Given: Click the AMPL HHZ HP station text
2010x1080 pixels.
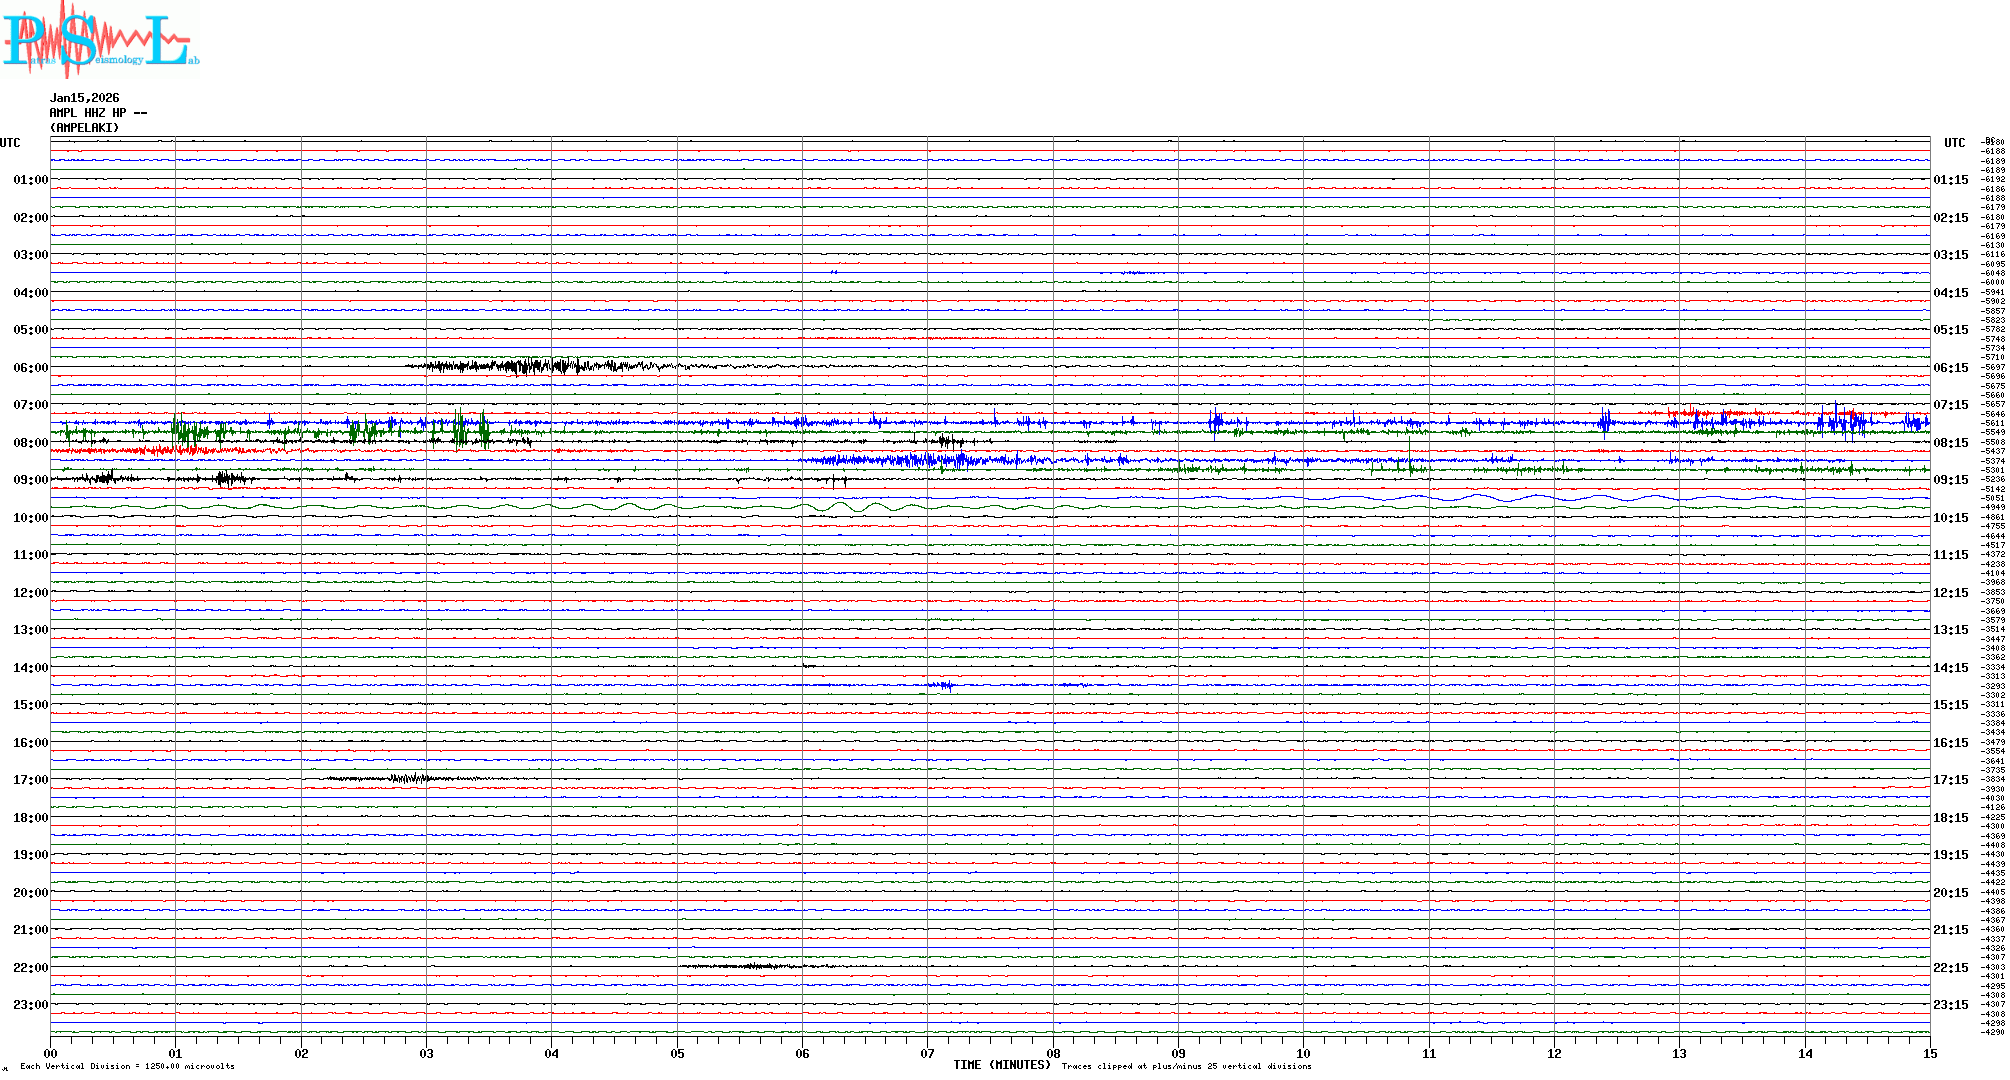Looking at the screenshot, I should tap(98, 113).
